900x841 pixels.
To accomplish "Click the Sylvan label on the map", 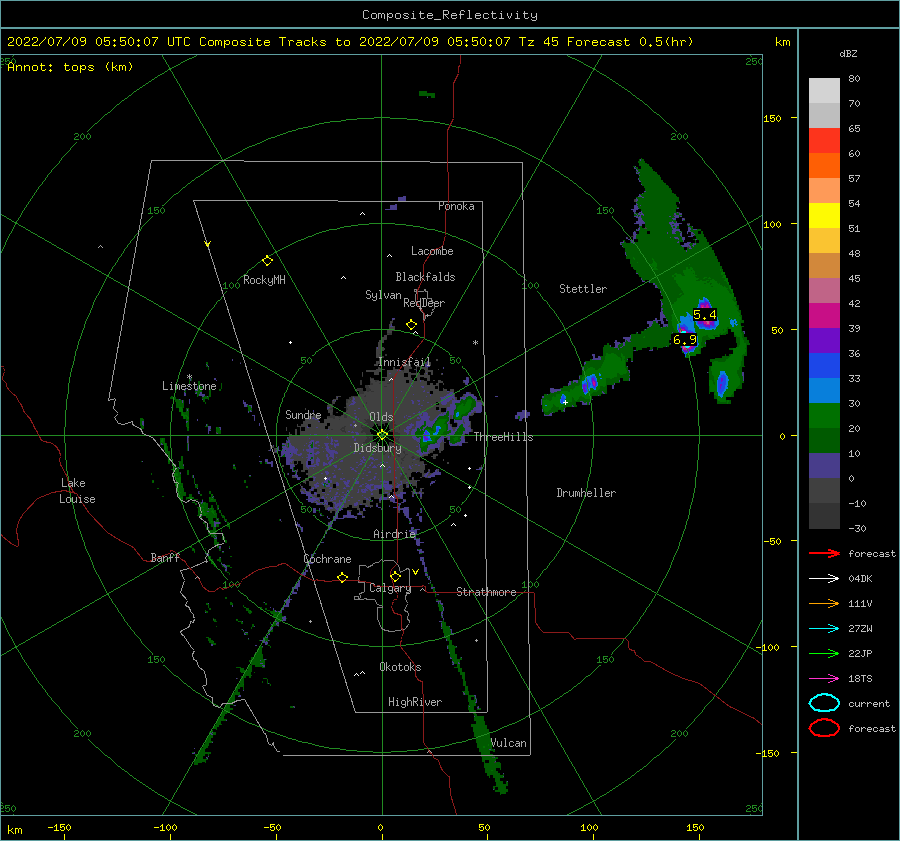I will (x=383, y=295).
